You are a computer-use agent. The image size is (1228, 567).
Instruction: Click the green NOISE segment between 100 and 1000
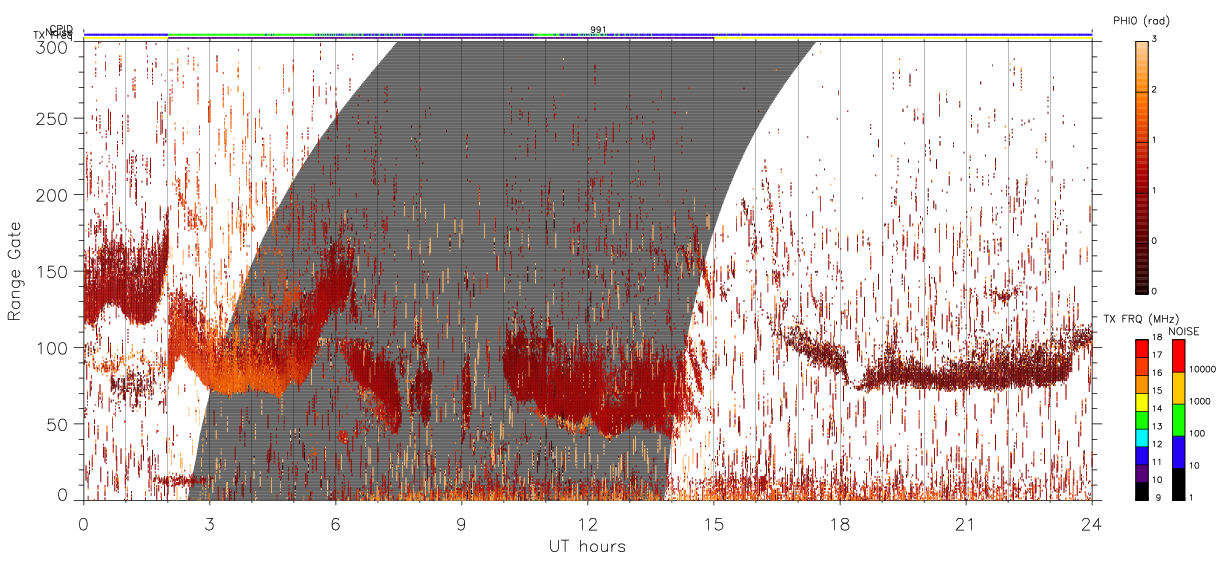click(x=1177, y=419)
